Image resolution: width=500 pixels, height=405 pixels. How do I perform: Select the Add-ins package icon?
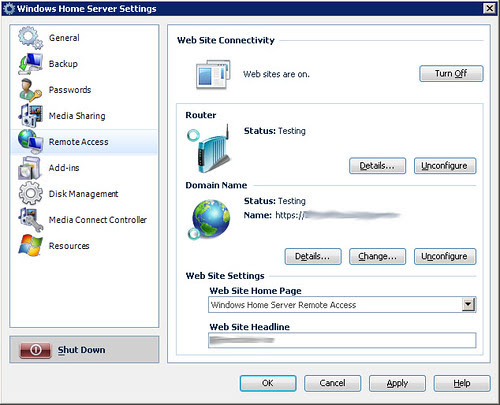30,168
